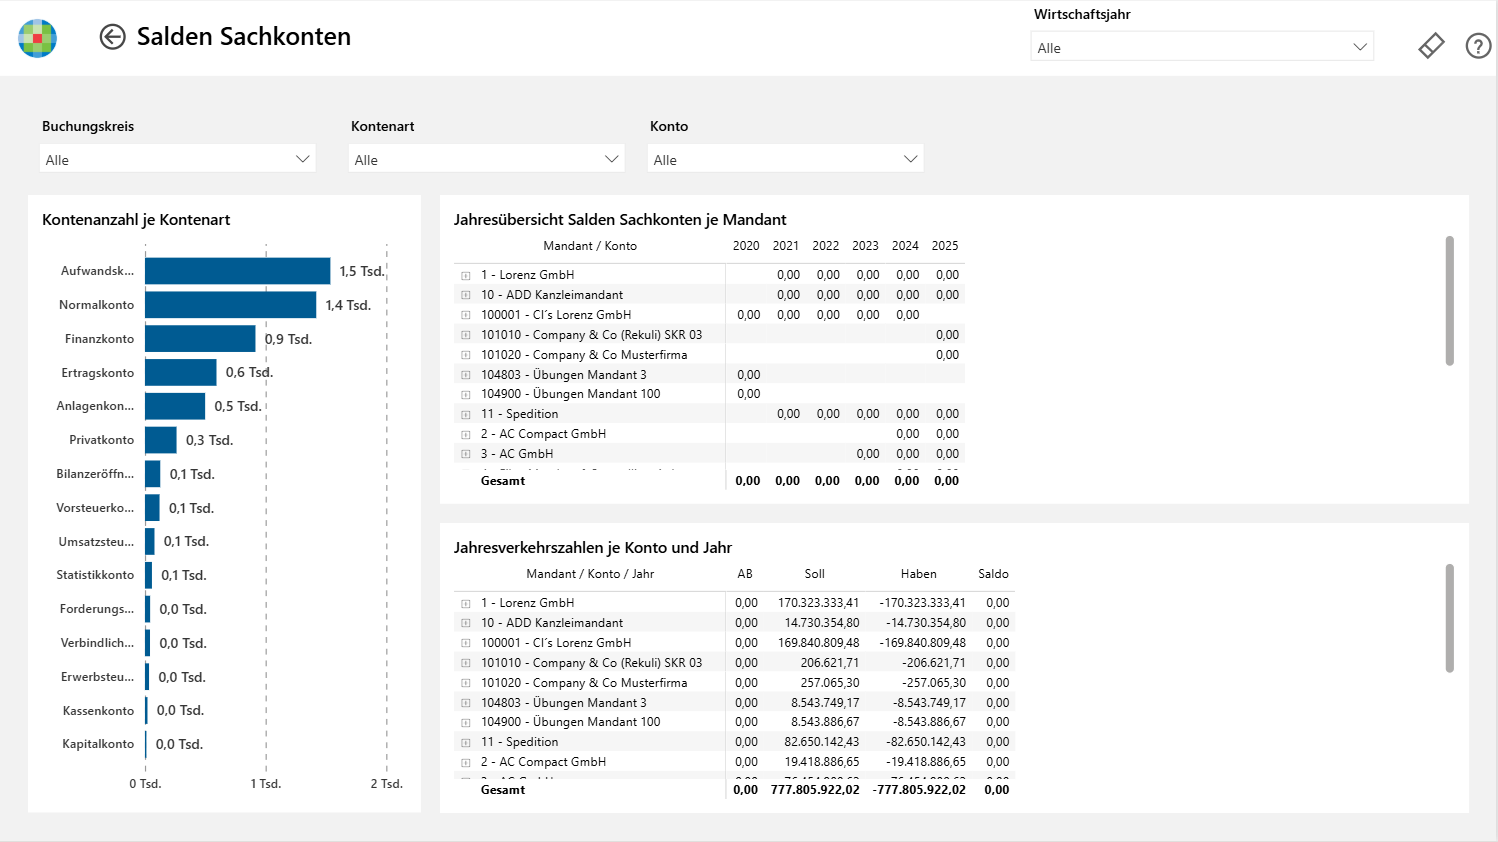1498x842 pixels.
Task: Expand 10 - ADD Kanzleimandant in Jahresverkehrszahlen
Action: (x=466, y=623)
